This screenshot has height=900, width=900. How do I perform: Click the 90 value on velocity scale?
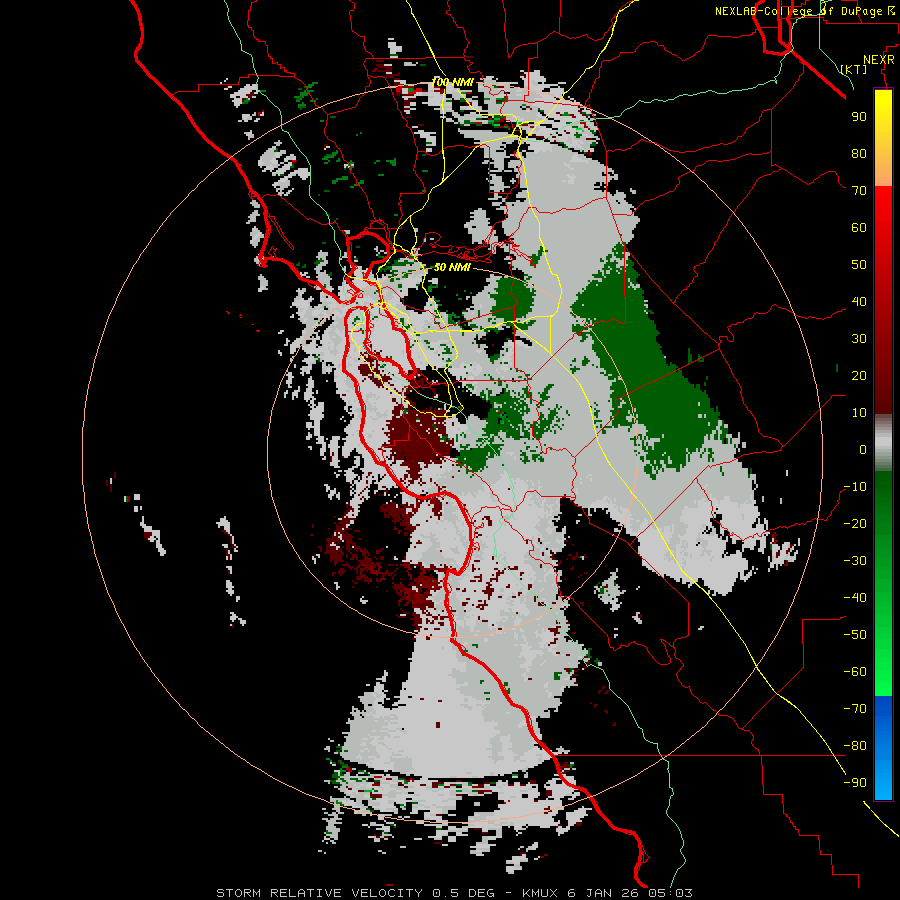pos(859,117)
